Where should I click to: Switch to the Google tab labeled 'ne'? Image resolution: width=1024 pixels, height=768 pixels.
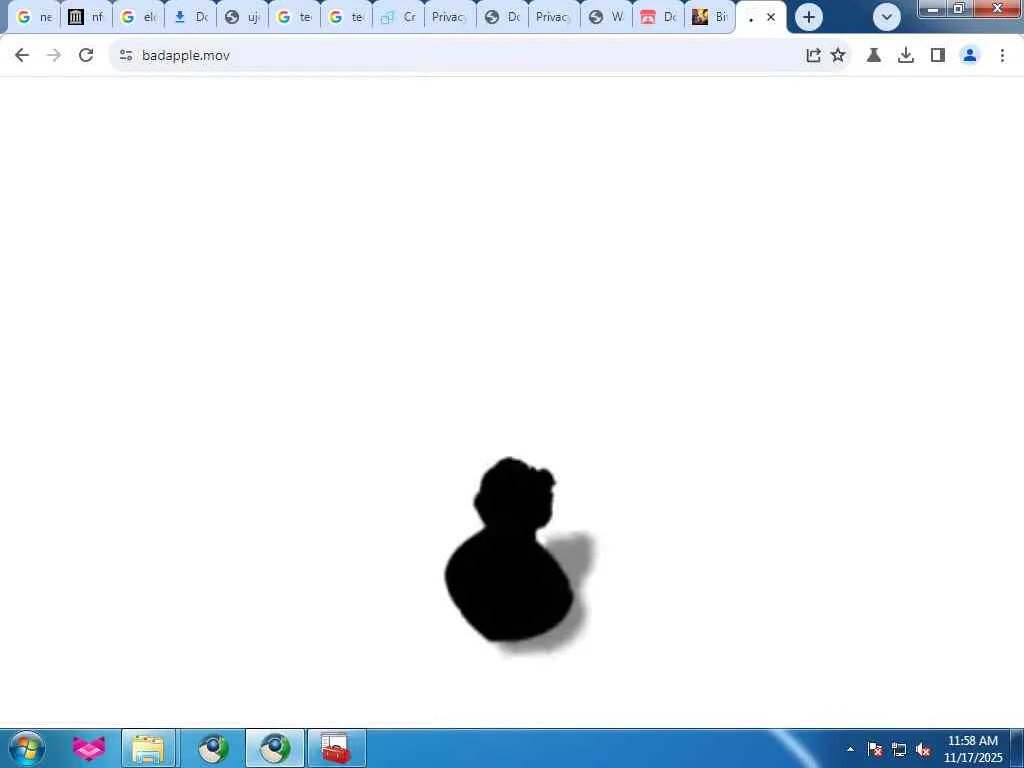(35, 18)
